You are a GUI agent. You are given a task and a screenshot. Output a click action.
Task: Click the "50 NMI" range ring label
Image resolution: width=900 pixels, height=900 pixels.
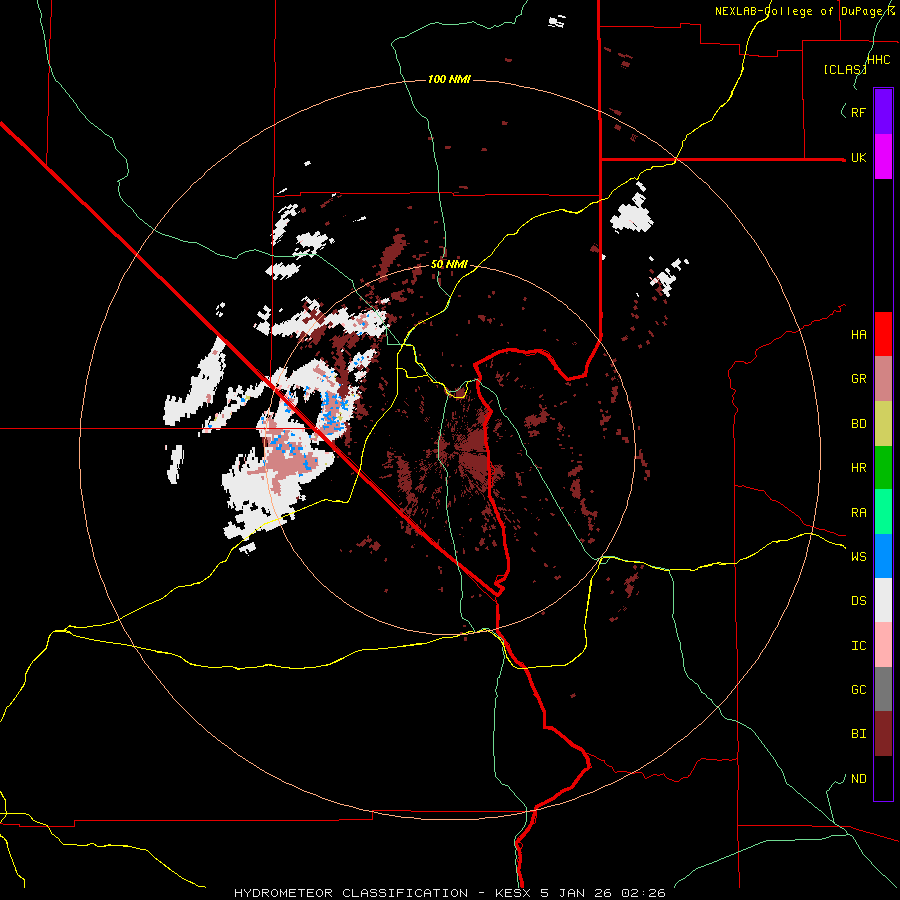(449, 264)
